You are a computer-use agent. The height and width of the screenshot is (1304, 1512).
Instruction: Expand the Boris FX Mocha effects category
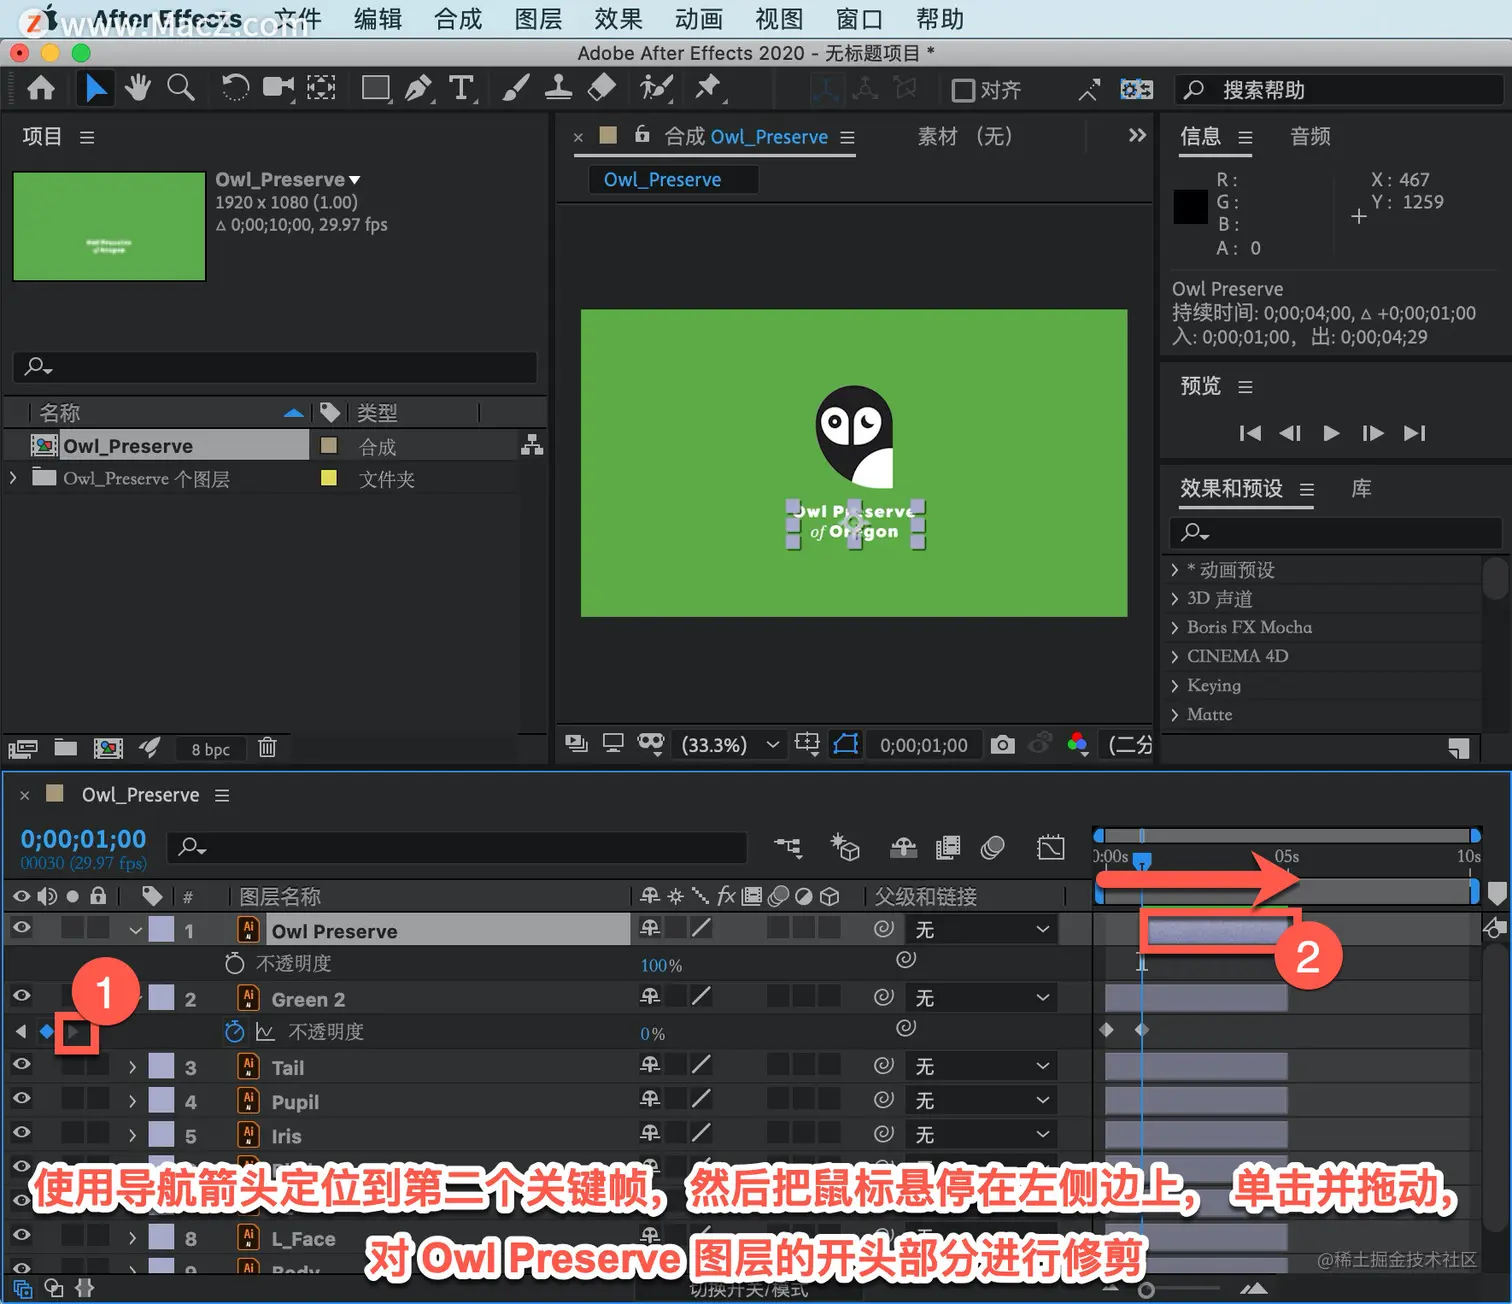click(1175, 628)
